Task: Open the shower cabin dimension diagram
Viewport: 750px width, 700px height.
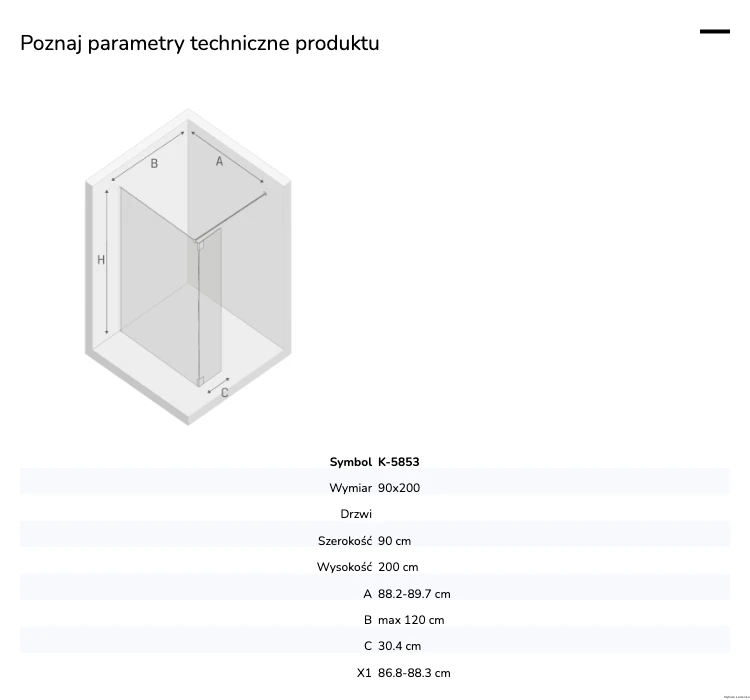Action: 188,267
